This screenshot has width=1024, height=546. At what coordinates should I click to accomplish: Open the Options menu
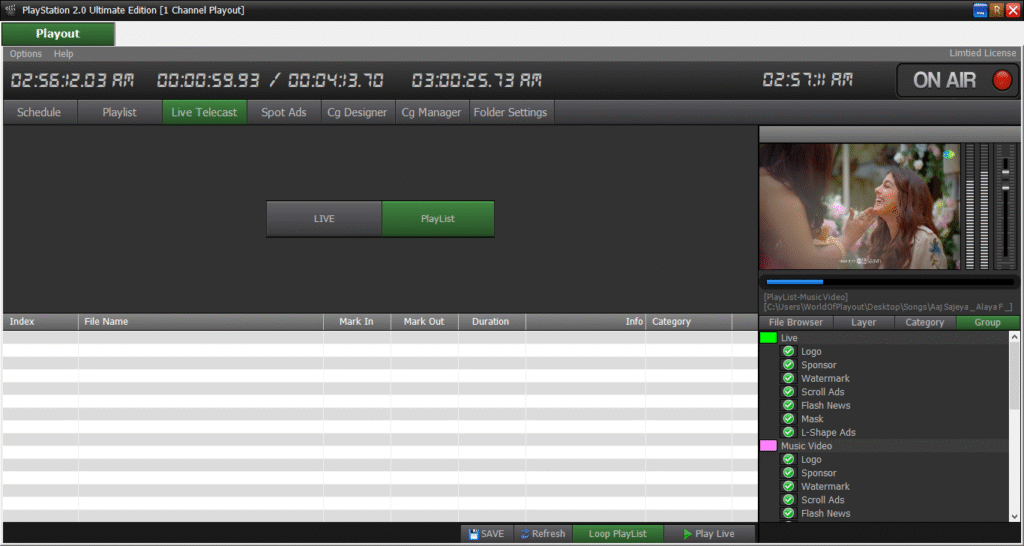coord(26,54)
